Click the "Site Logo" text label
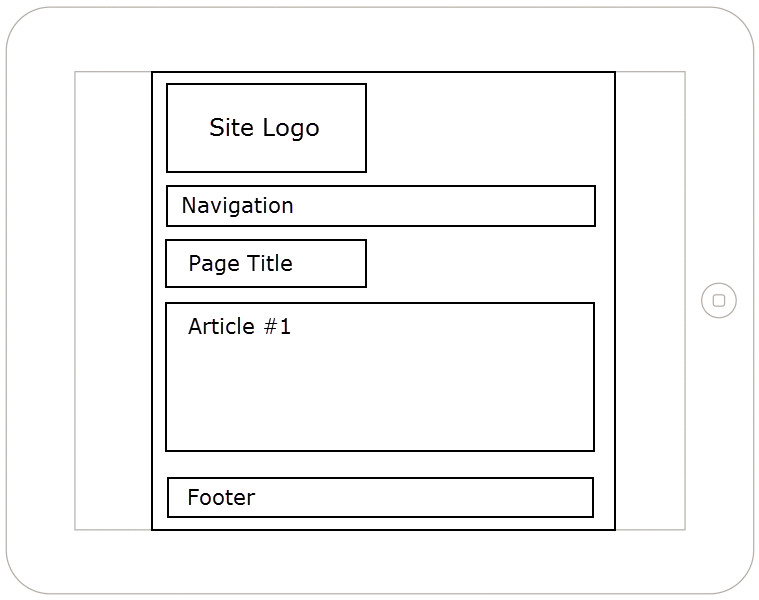The width and height of the screenshot is (759, 600). point(264,128)
